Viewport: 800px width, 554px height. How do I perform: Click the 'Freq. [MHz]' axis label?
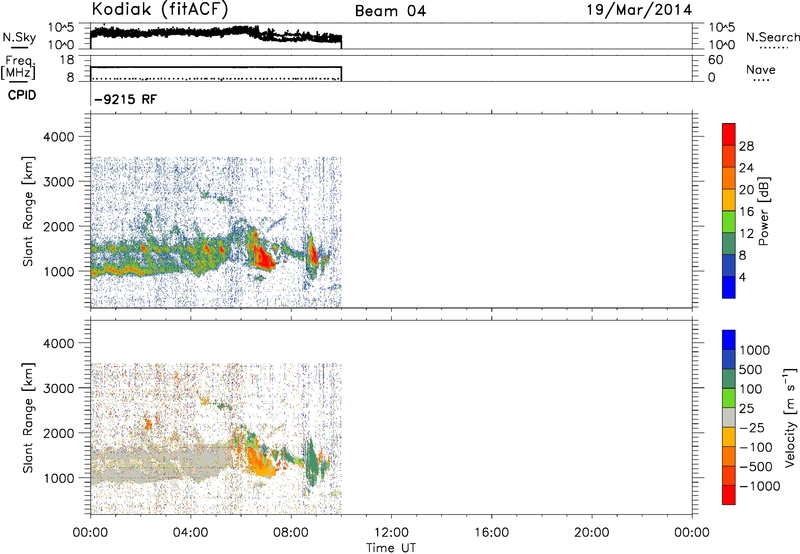(x=19, y=69)
